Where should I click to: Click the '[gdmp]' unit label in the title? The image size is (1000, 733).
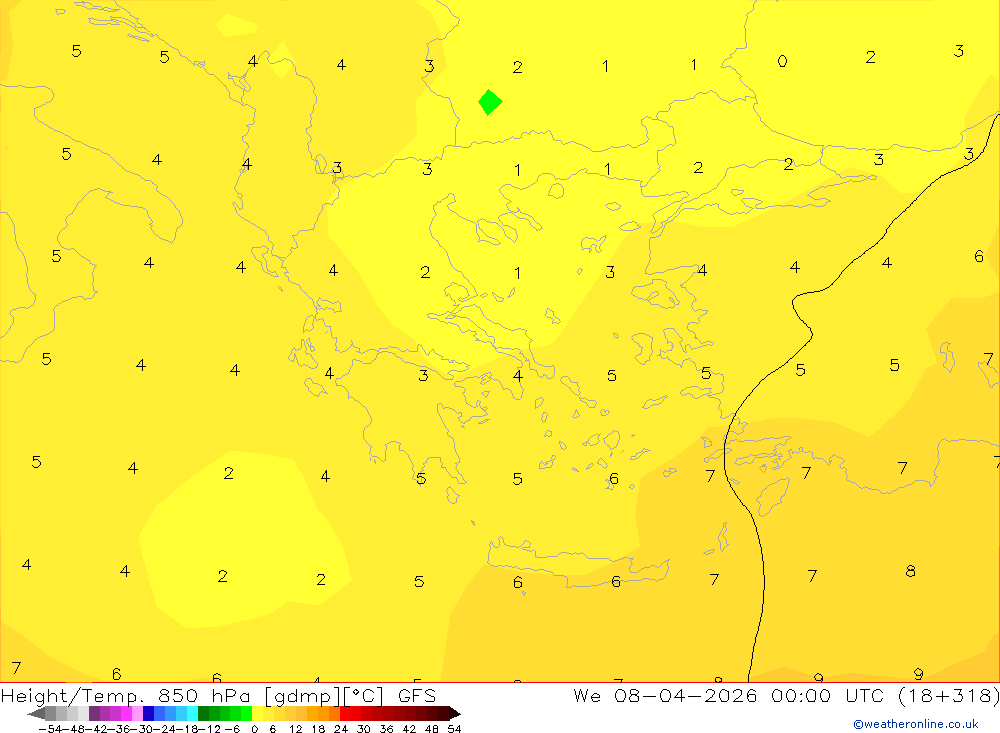pos(302,696)
